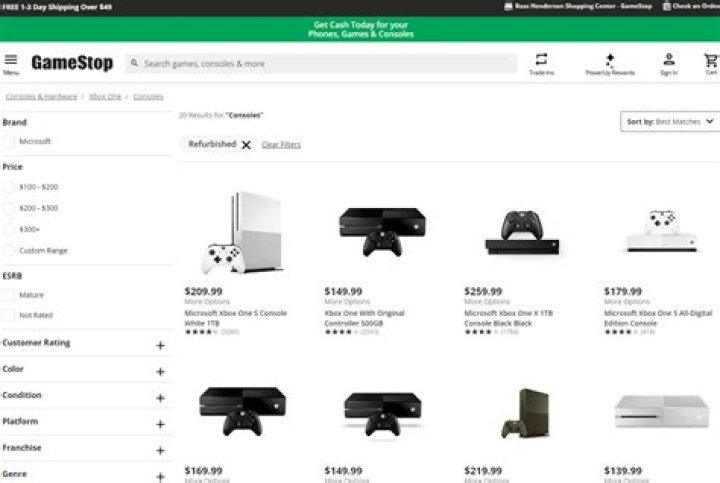Expand the Genre filter section
The image size is (720, 483).
point(160,477)
